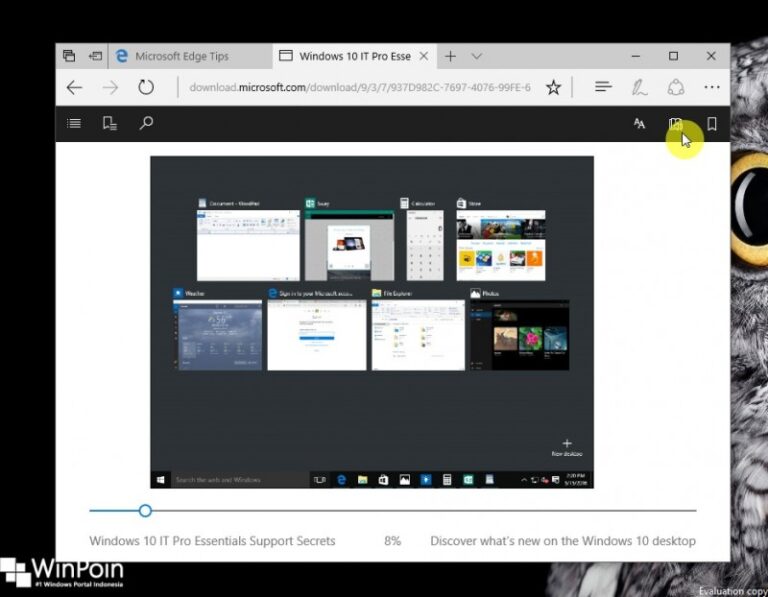Open the bookmarks list in reader toolbar

coord(110,124)
